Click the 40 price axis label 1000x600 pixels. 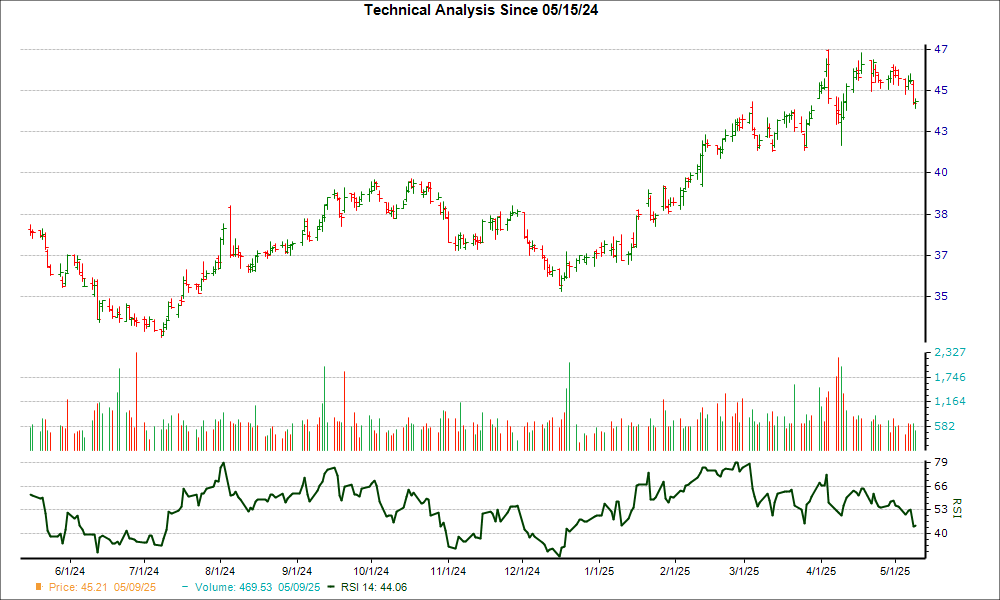[941, 172]
